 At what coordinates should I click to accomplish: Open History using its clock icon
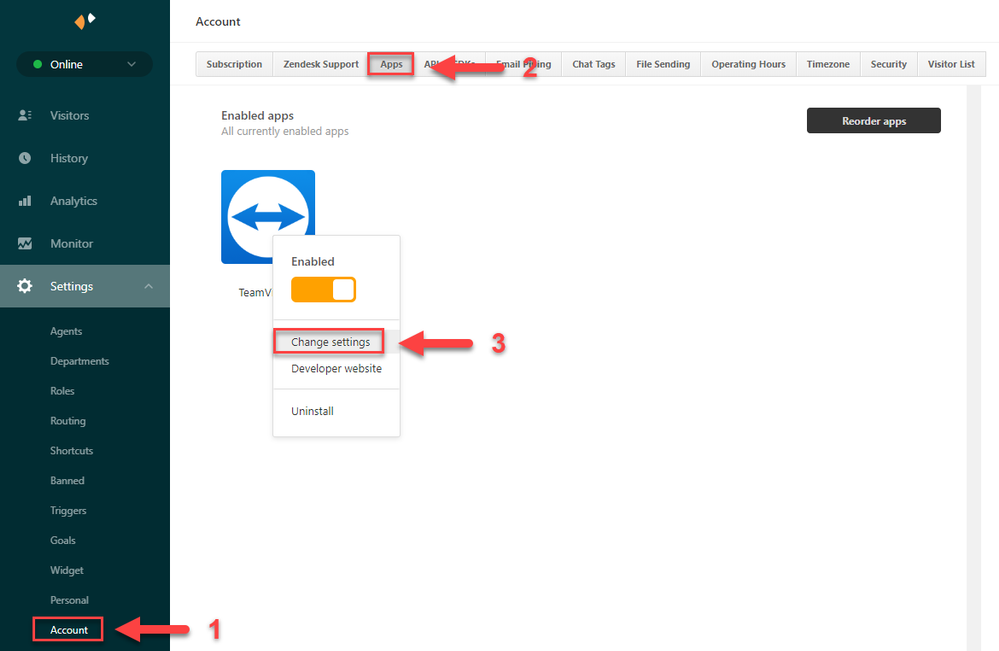(x=25, y=158)
